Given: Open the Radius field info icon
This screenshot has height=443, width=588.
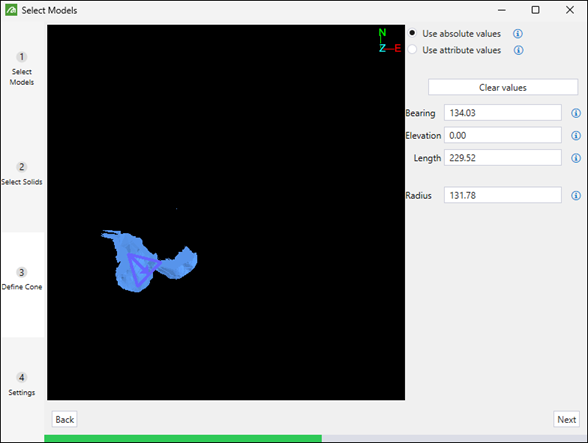Looking at the screenshot, I should tap(576, 195).
